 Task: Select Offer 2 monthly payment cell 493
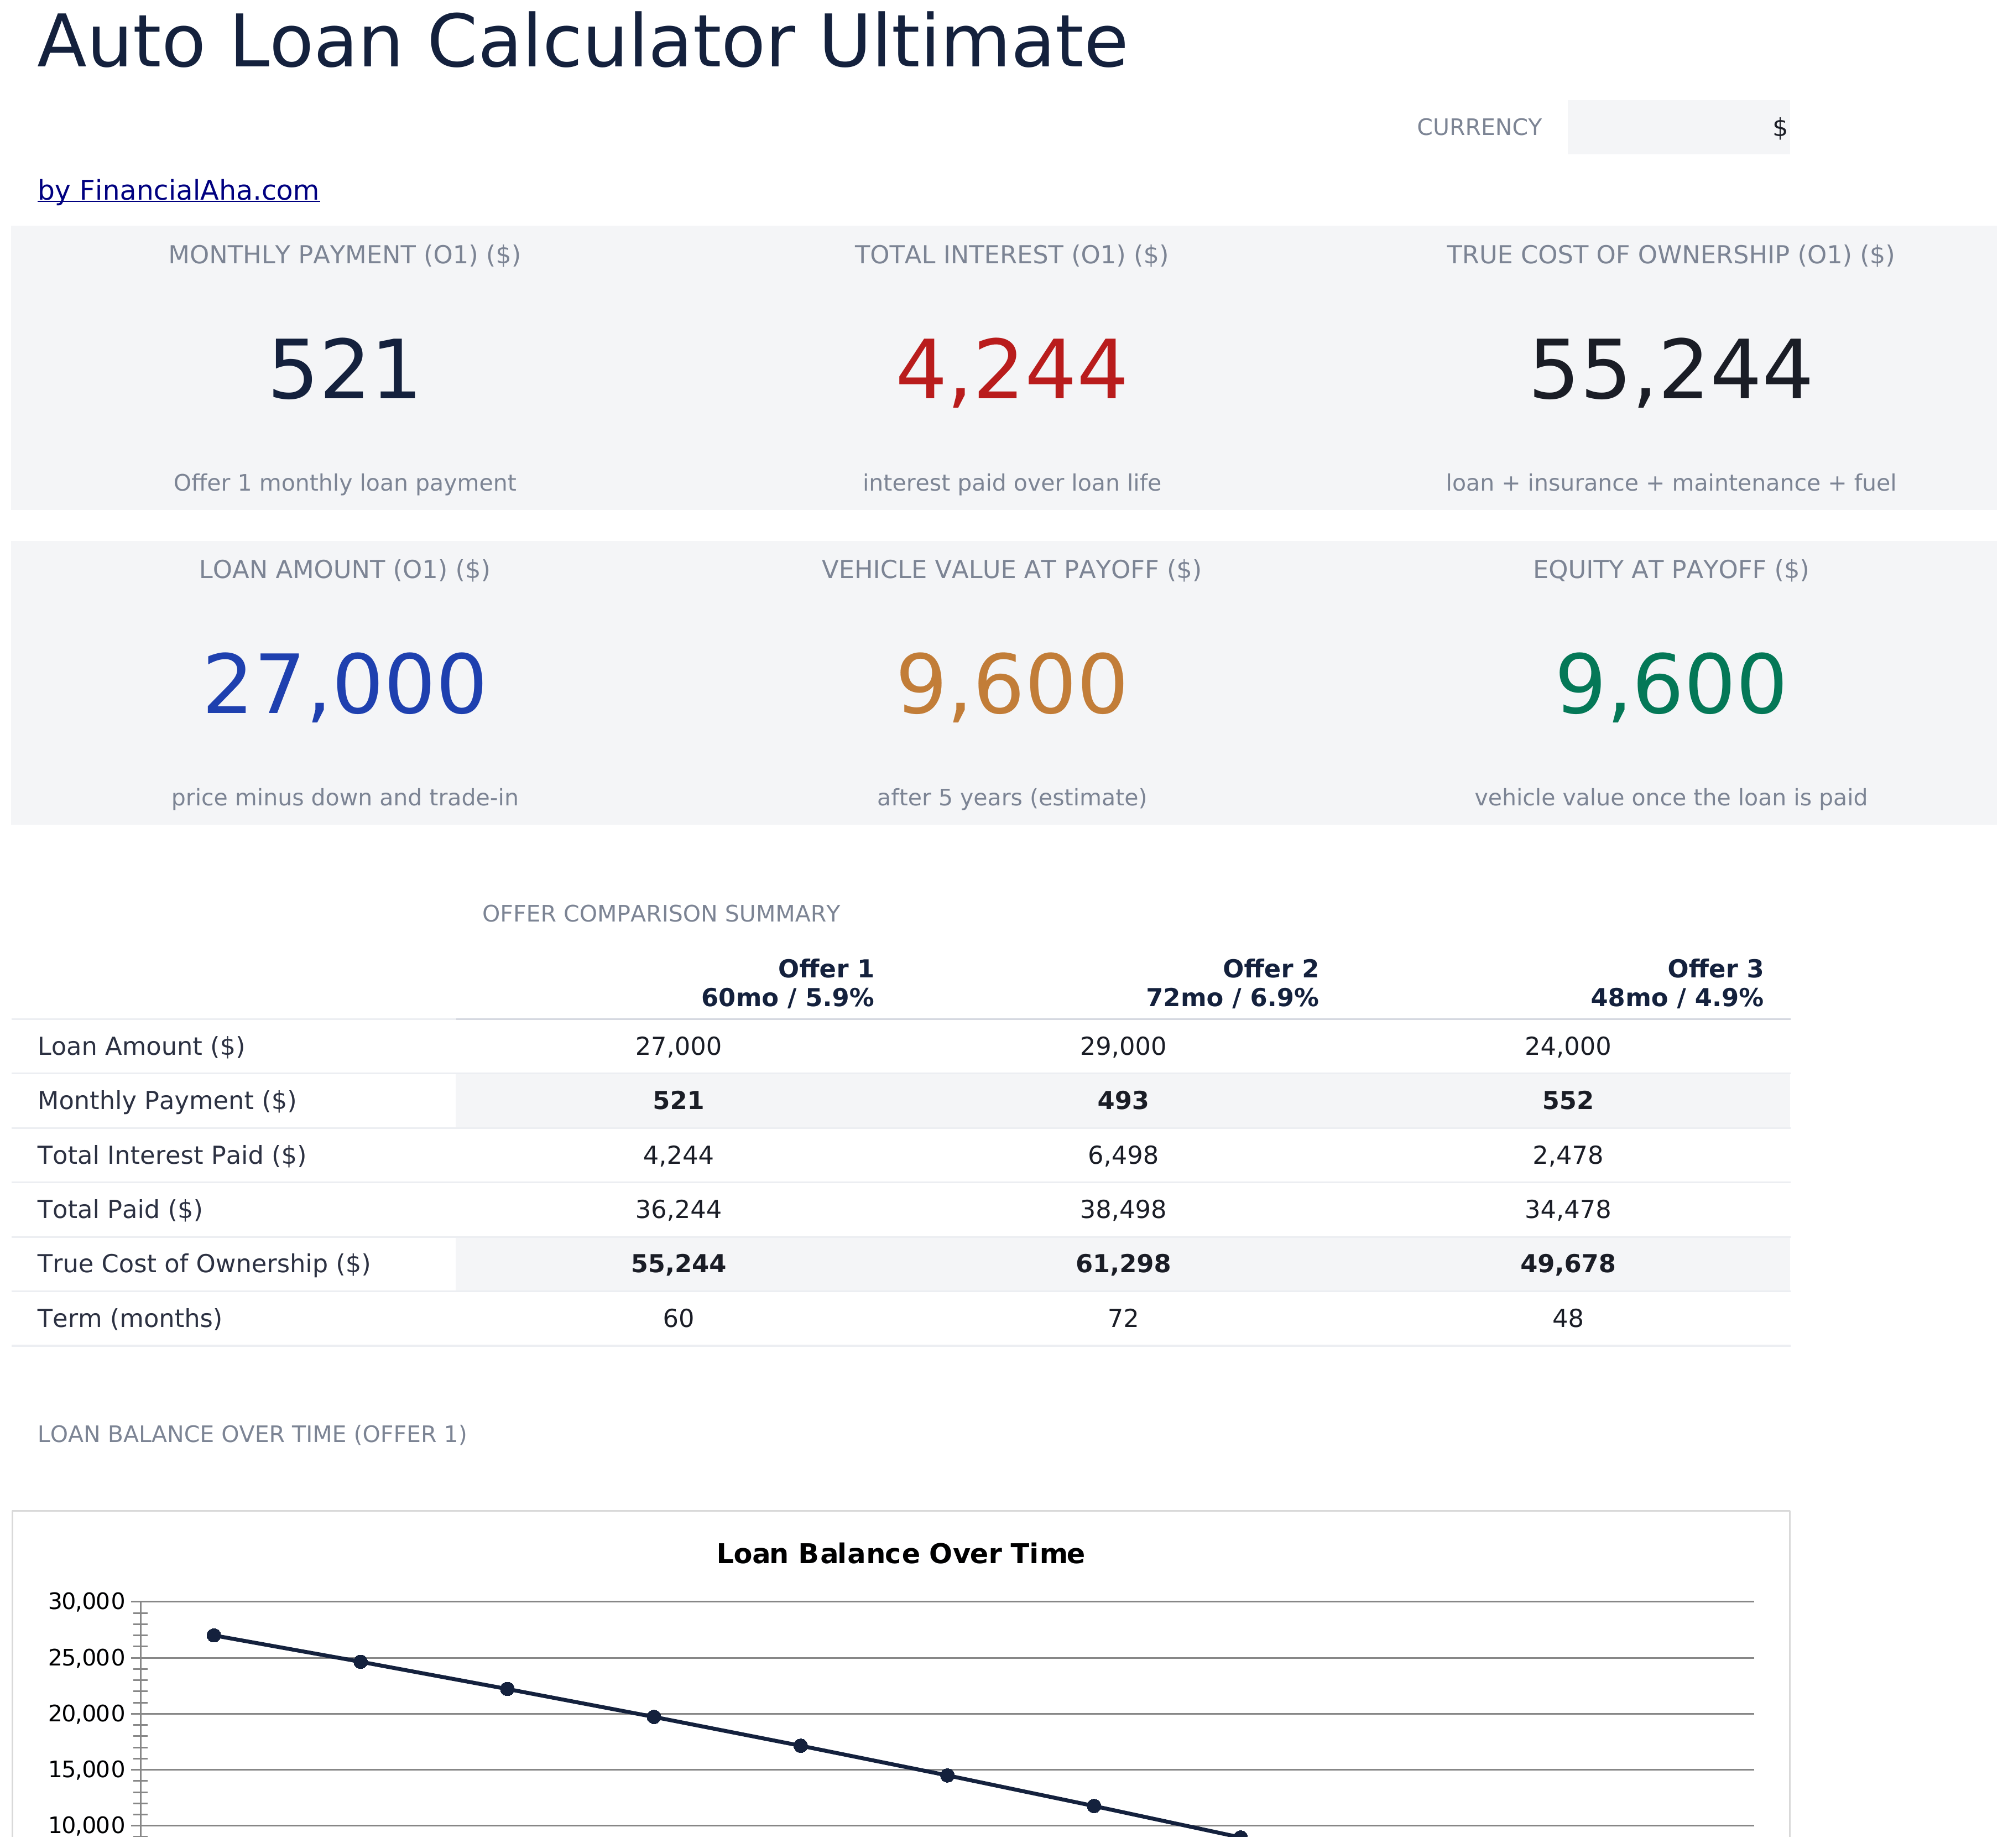coord(1122,1101)
